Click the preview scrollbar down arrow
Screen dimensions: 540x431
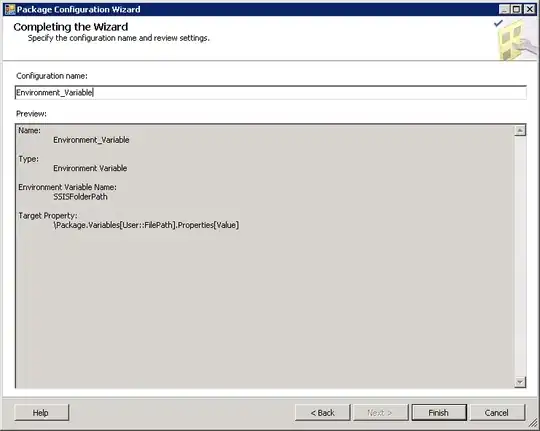pyautogui.click(x=520, y=382)
